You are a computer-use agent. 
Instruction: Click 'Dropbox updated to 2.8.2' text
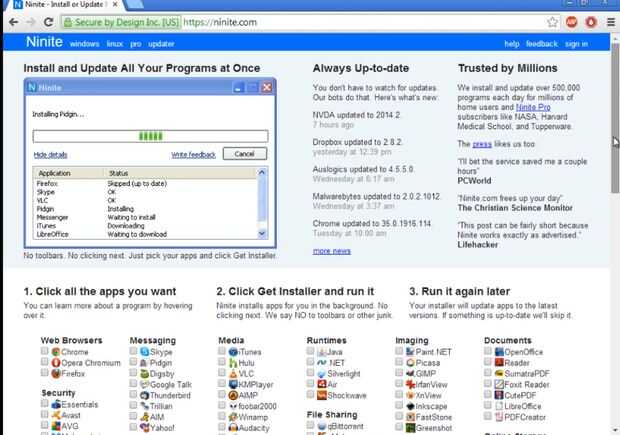(357, 142)
